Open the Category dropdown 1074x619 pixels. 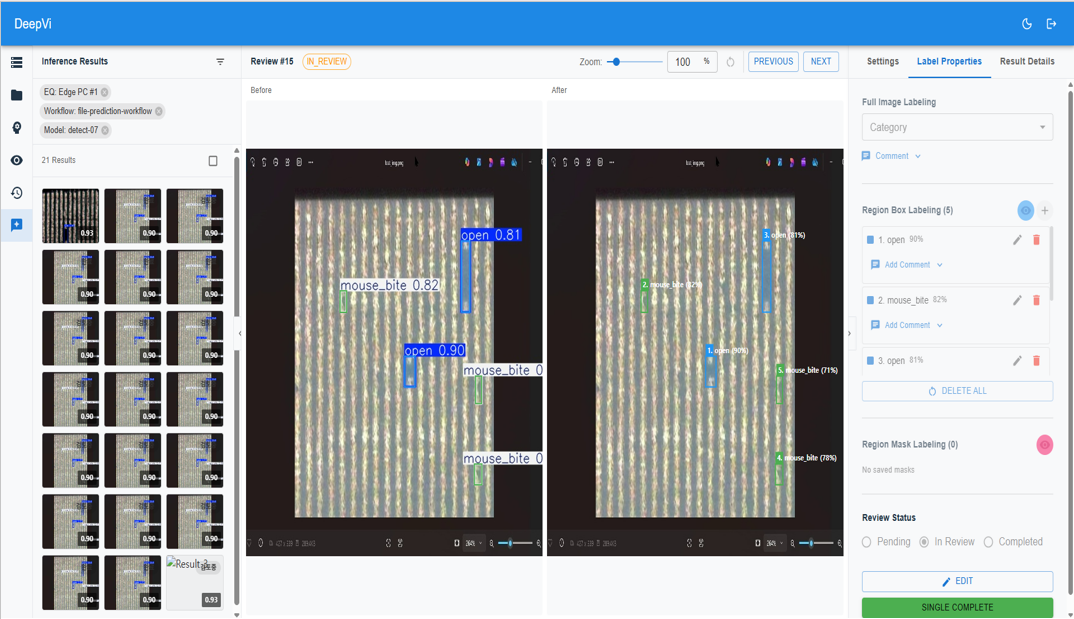click(956, 127)
